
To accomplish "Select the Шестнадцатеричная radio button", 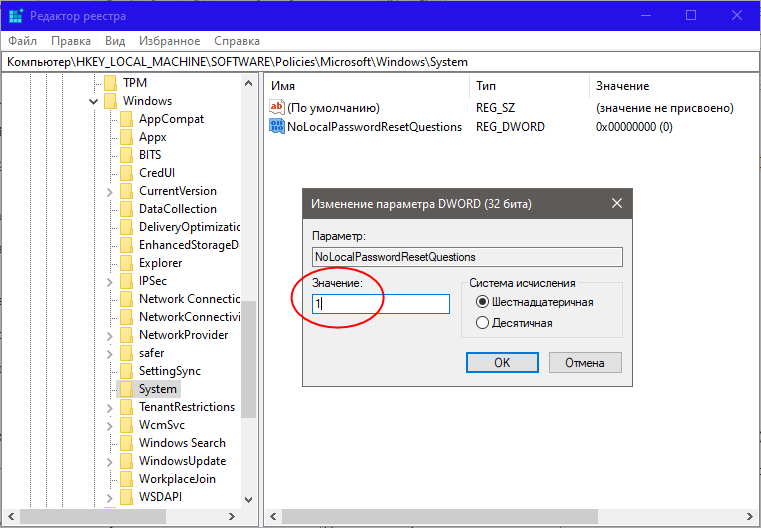I will (x=483, y=302).
